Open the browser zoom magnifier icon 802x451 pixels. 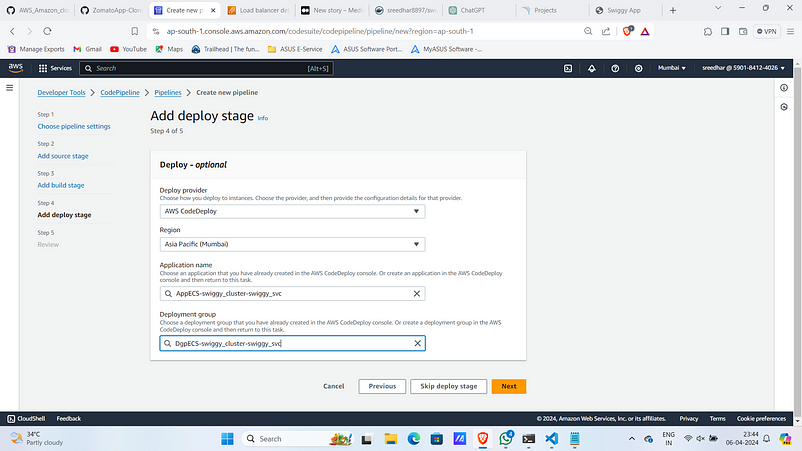tap(588, 31)
